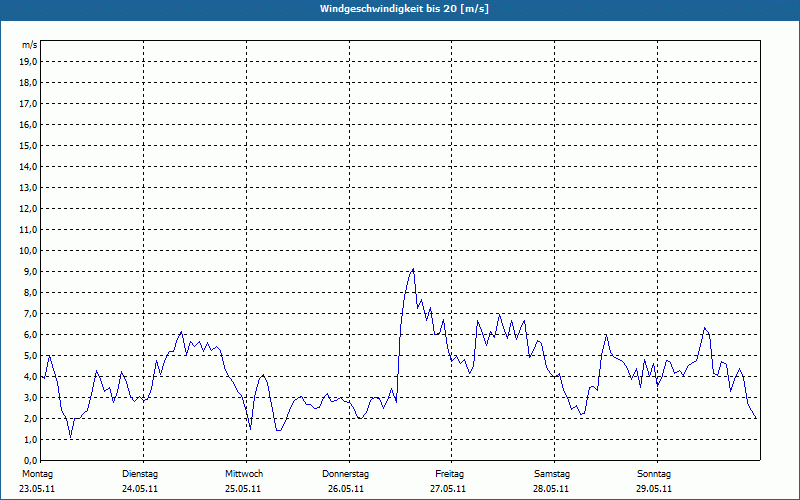Click the 14,0 y-axis label
Viewport: 800px width, 500px height.
(28, 166)
